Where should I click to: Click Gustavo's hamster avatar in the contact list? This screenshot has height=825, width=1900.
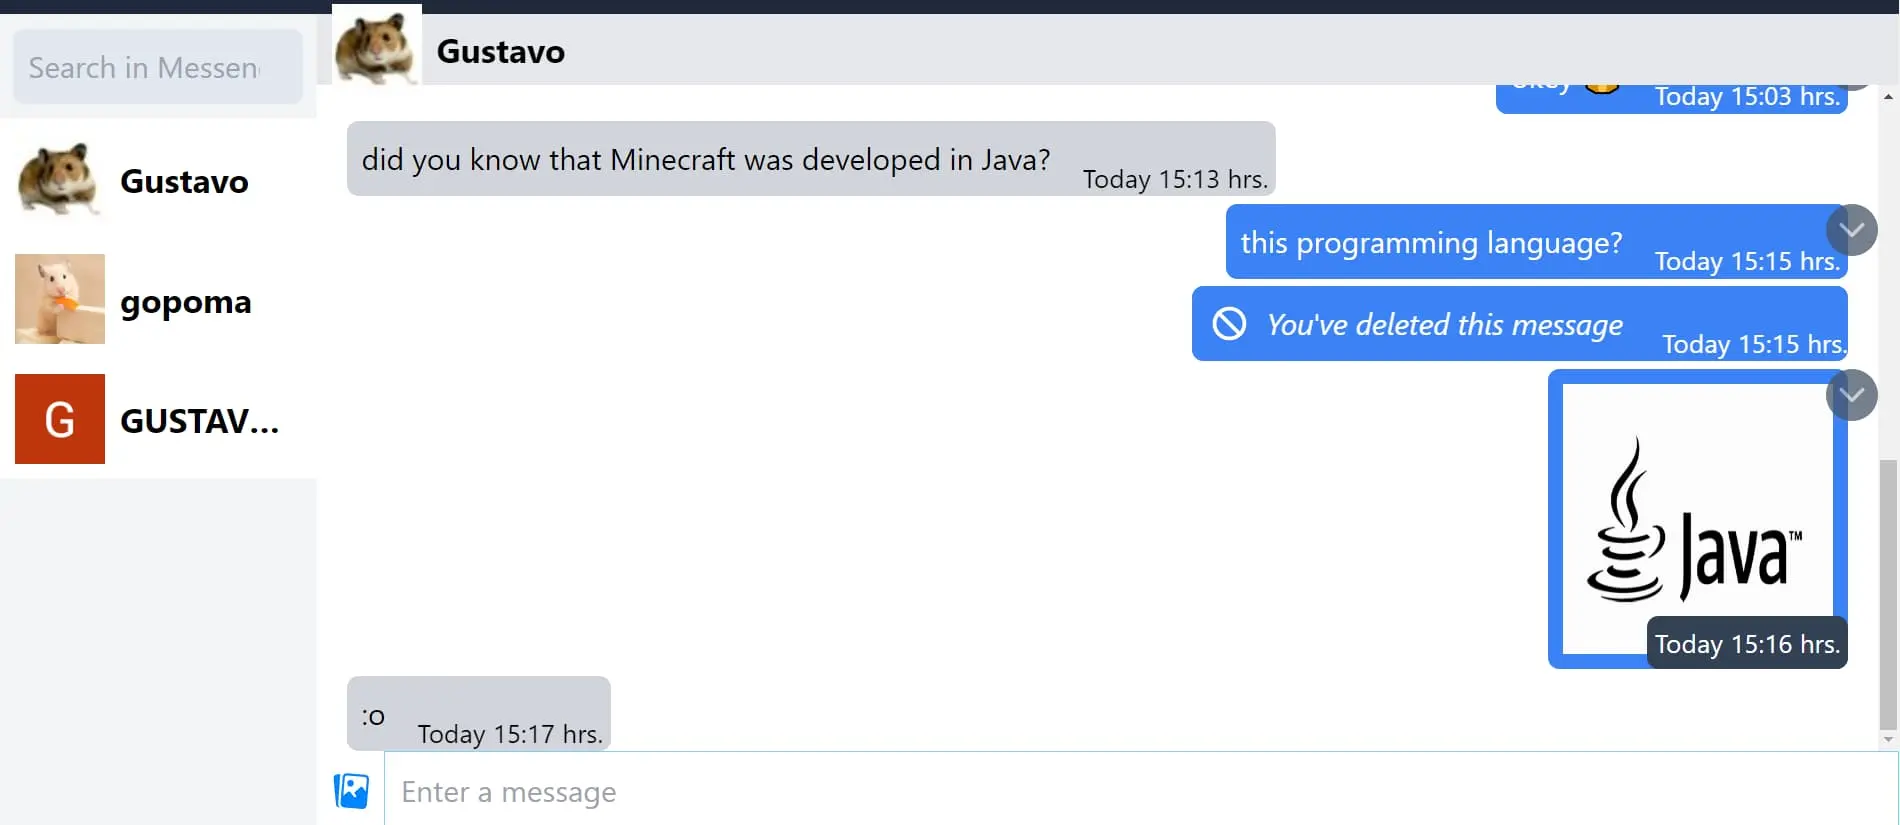(60, 180)
